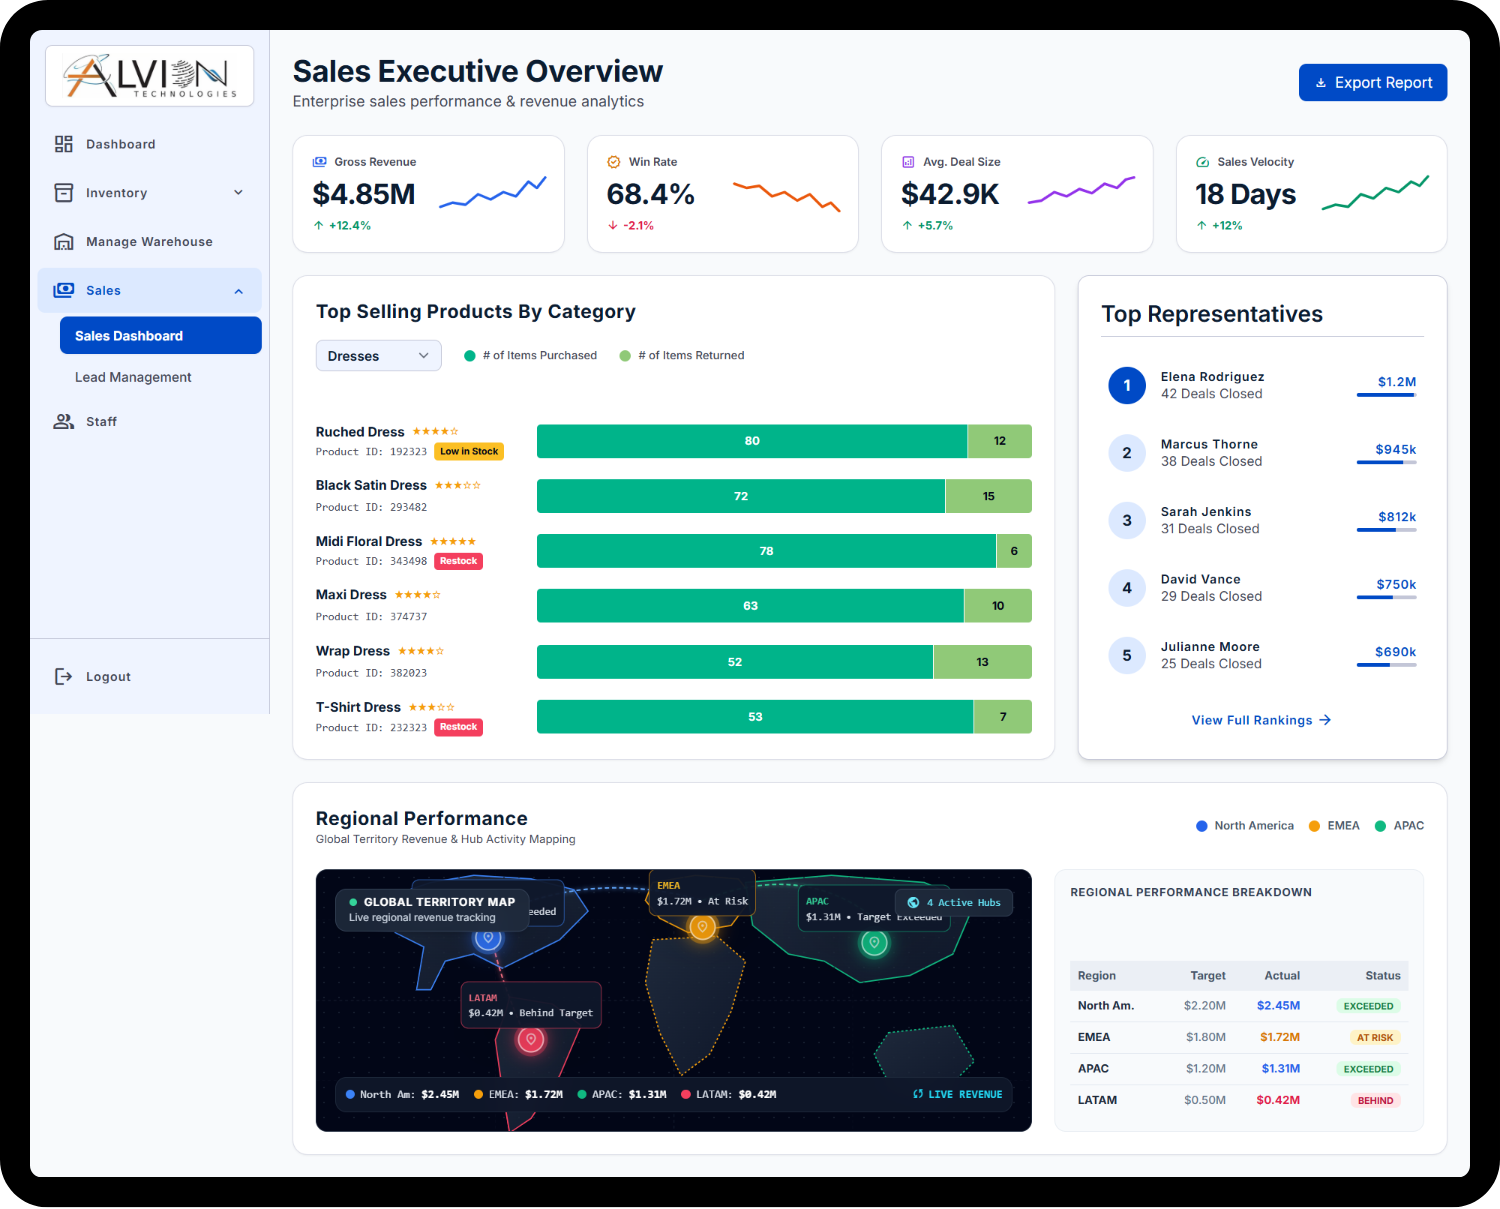1500x1209 pixels.
Task: Click the Dashboard grid icon in sidebar
Action: pos(64,144)
